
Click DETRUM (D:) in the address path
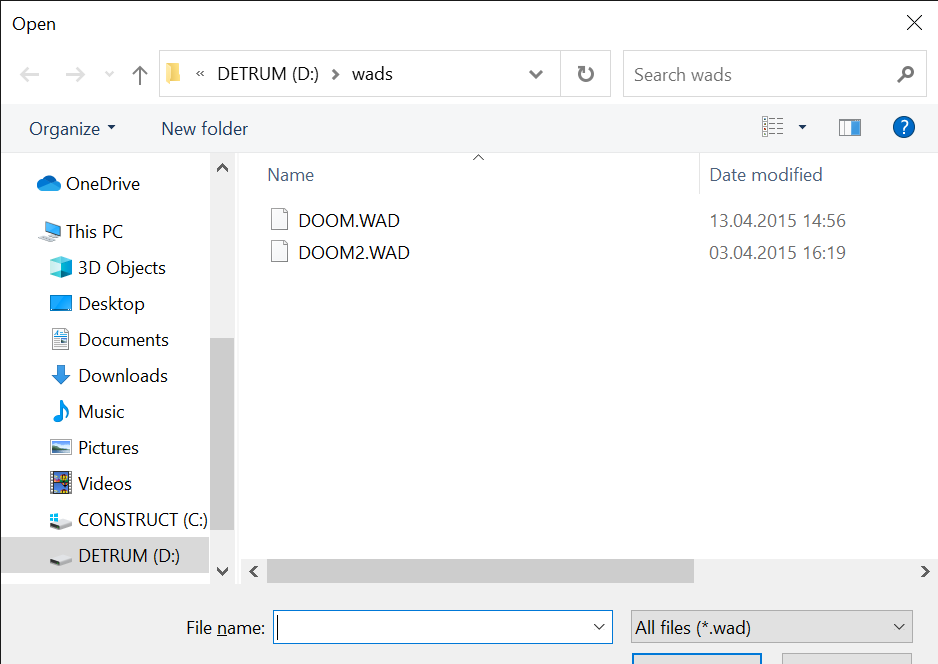[x=267, y=74]
